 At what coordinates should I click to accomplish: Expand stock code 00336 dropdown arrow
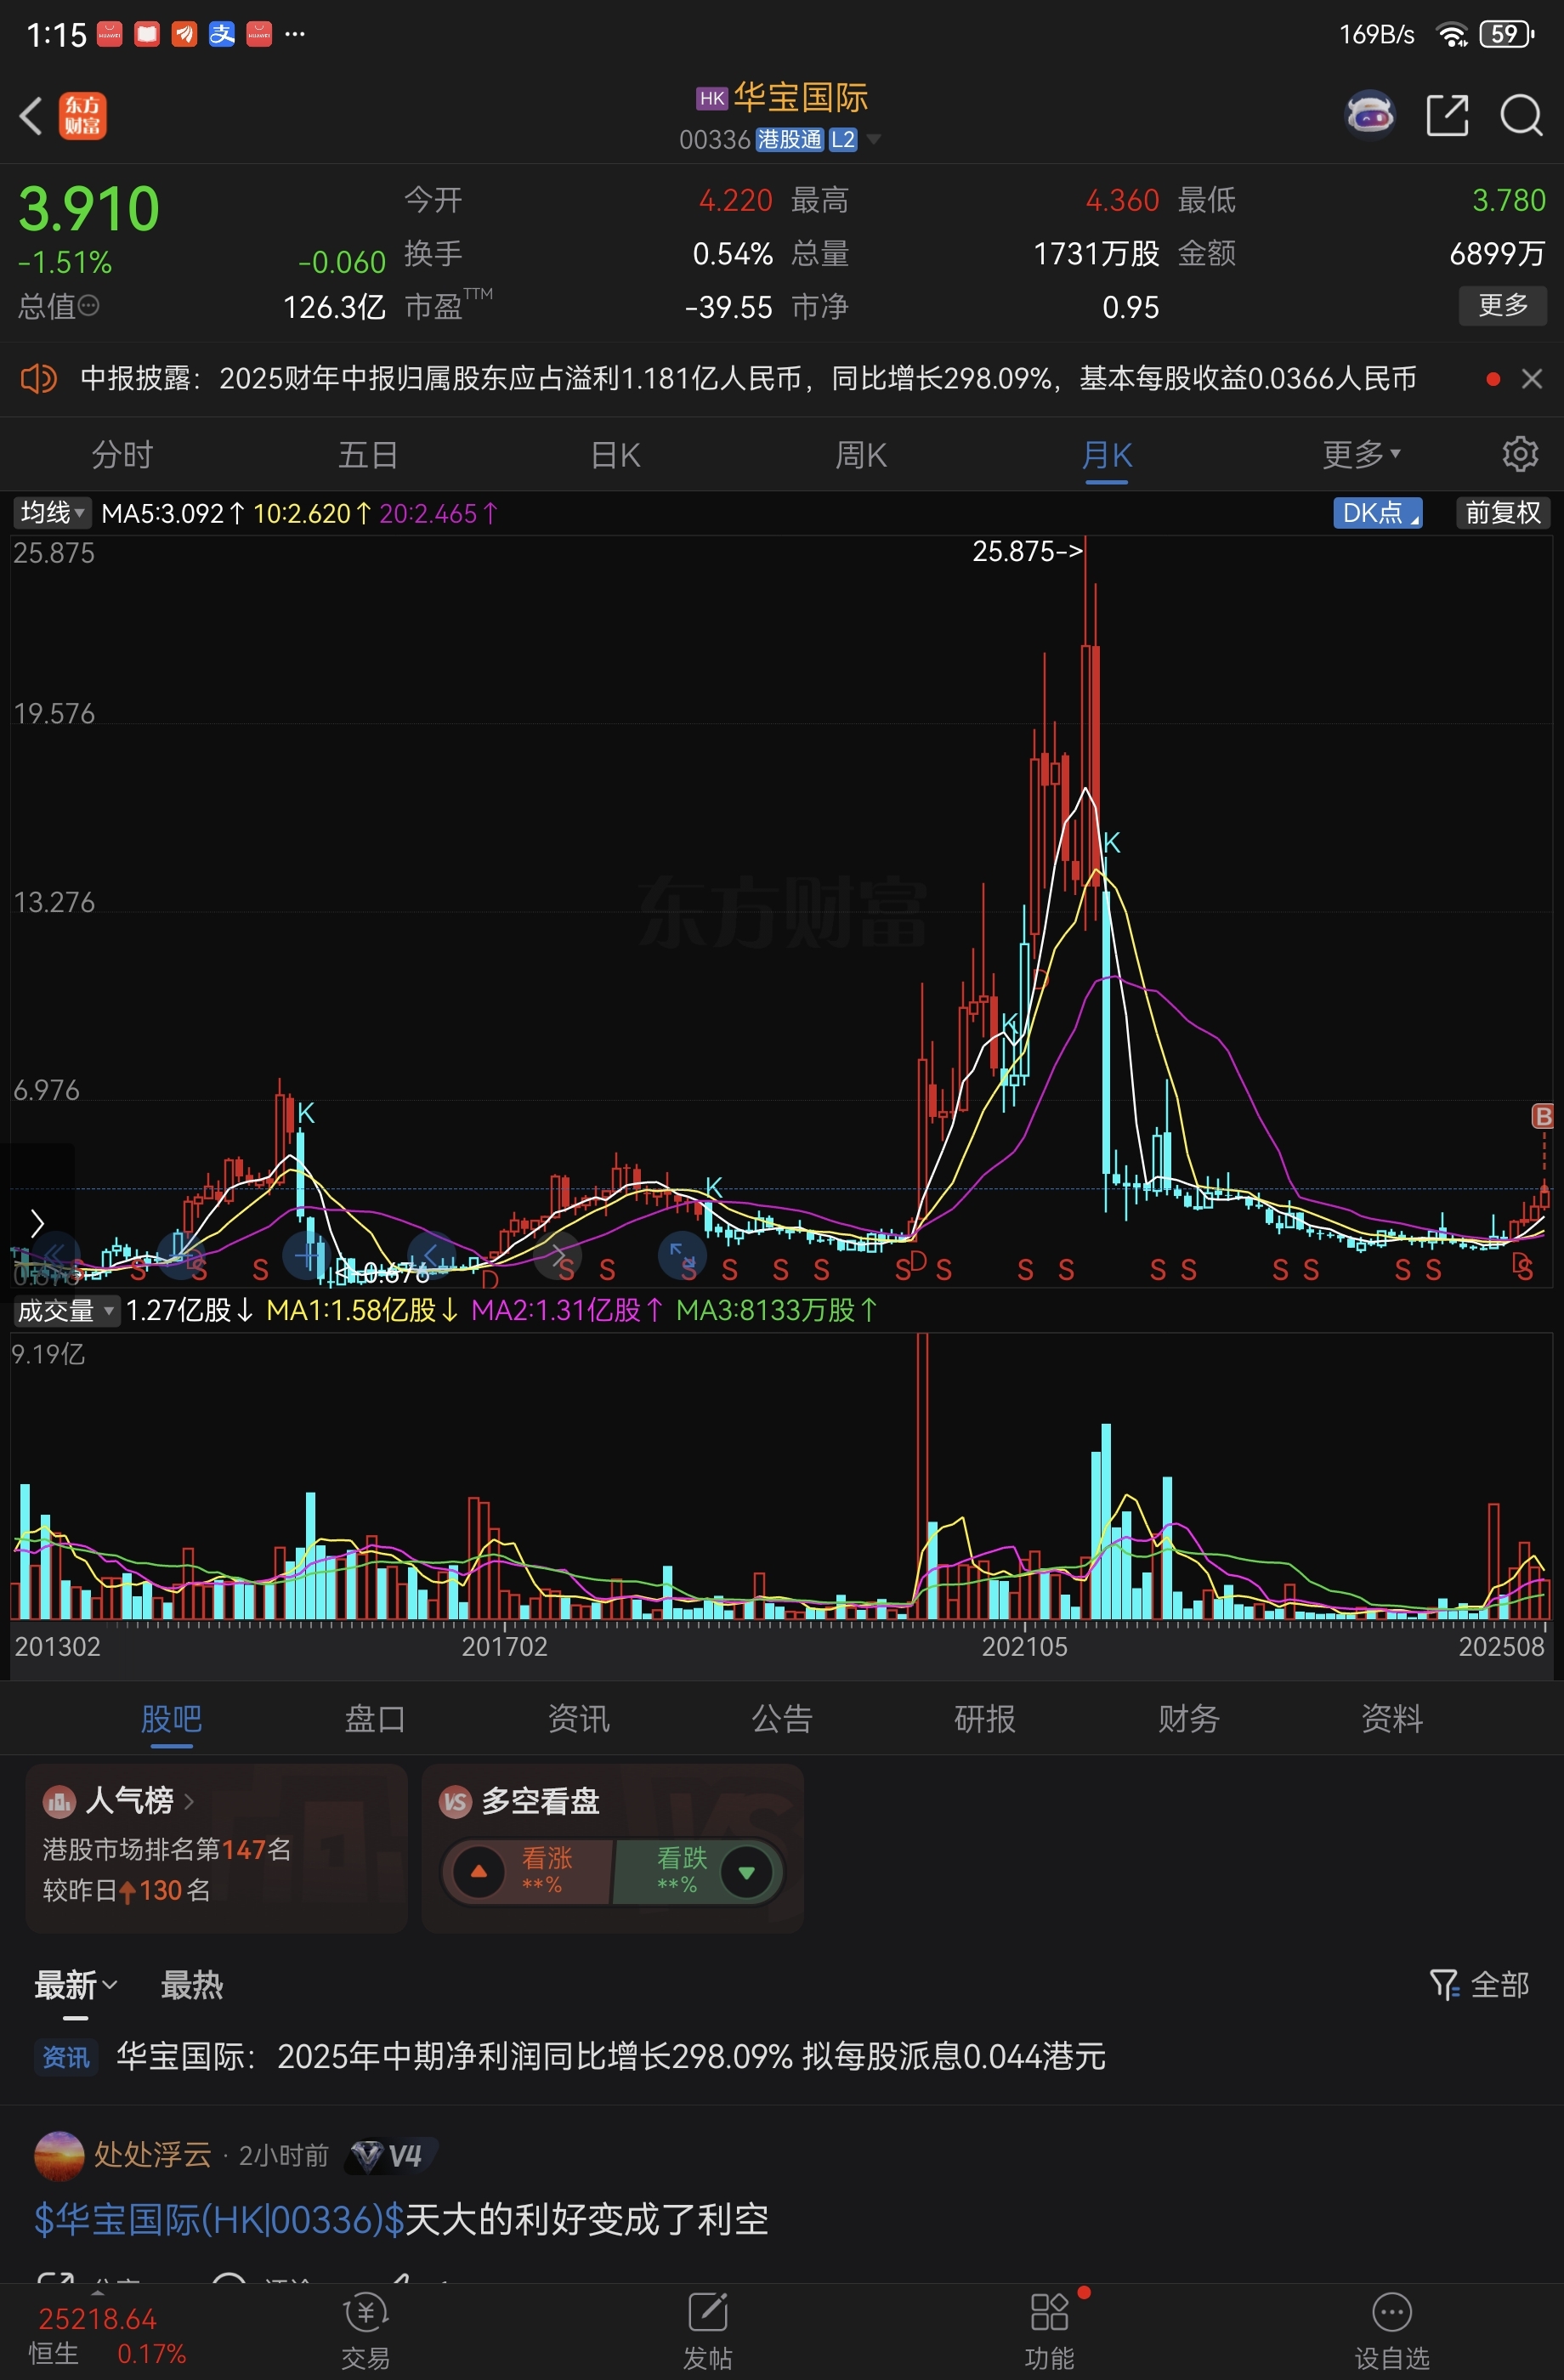(x=874, y=139)
